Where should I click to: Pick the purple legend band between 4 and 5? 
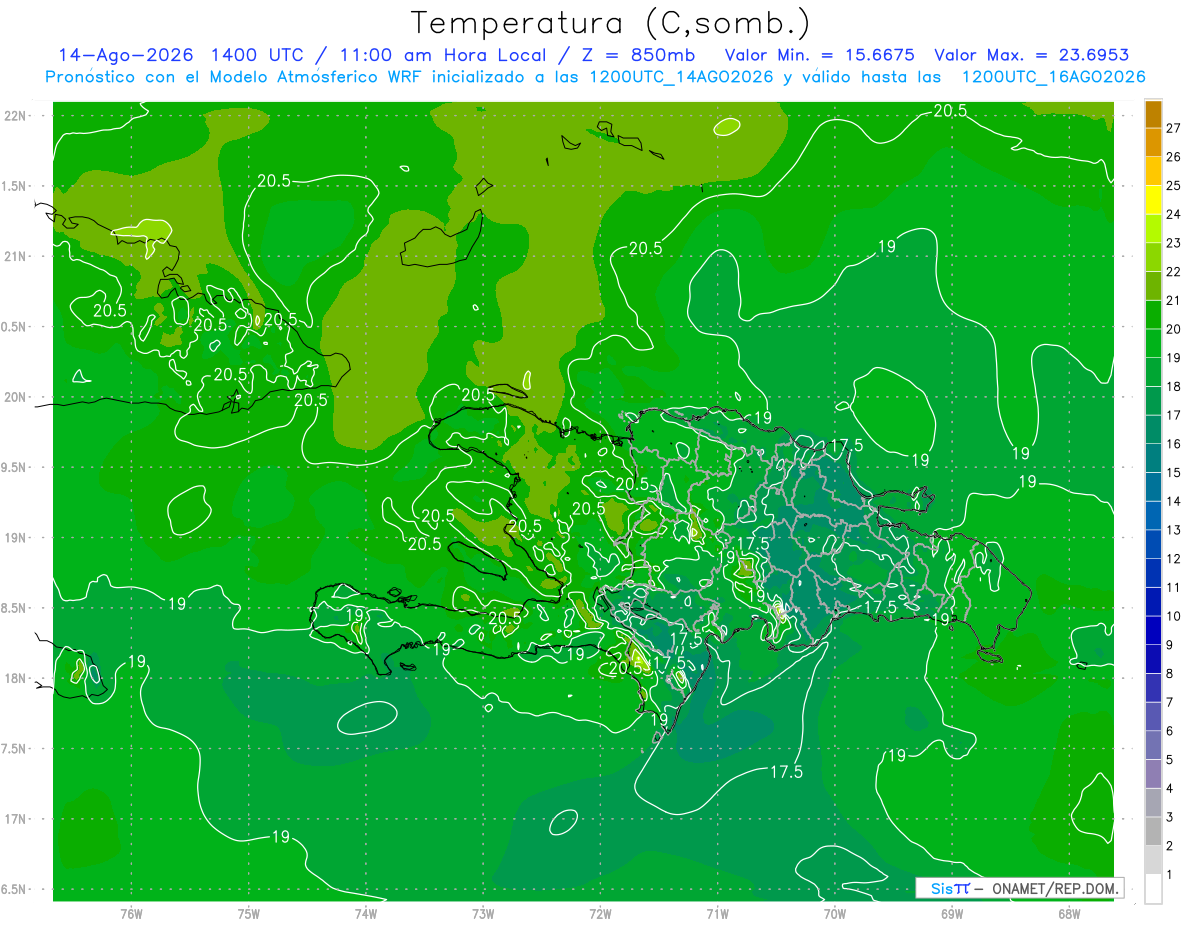click(1153, 774)
